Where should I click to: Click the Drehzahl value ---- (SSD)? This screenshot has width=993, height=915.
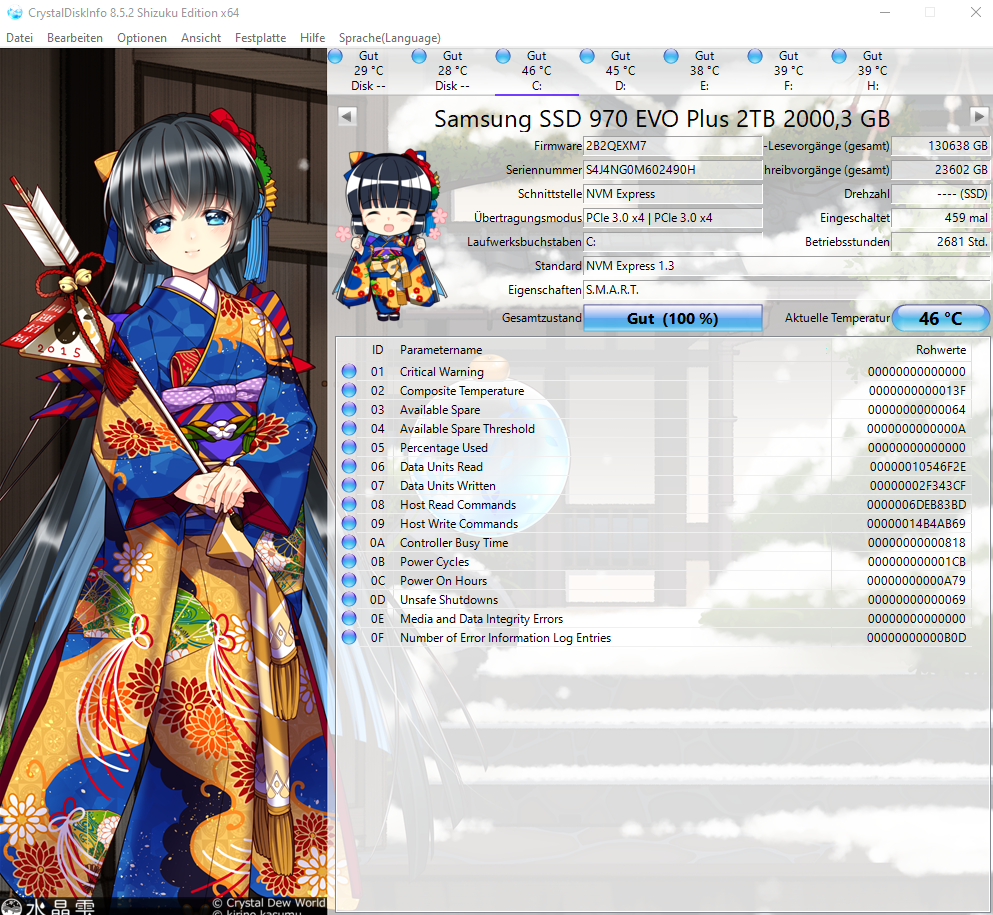click(x=940, y=194)
